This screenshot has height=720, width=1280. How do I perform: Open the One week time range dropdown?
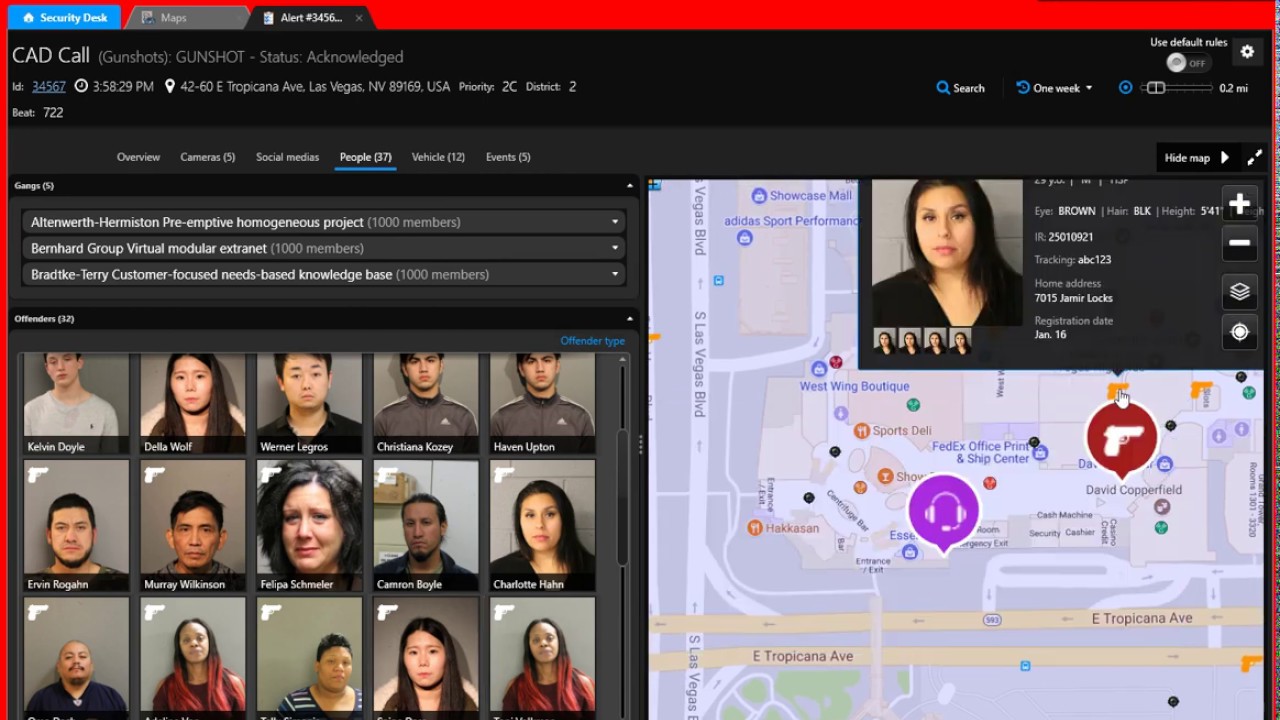click(x=1055, y=88)
